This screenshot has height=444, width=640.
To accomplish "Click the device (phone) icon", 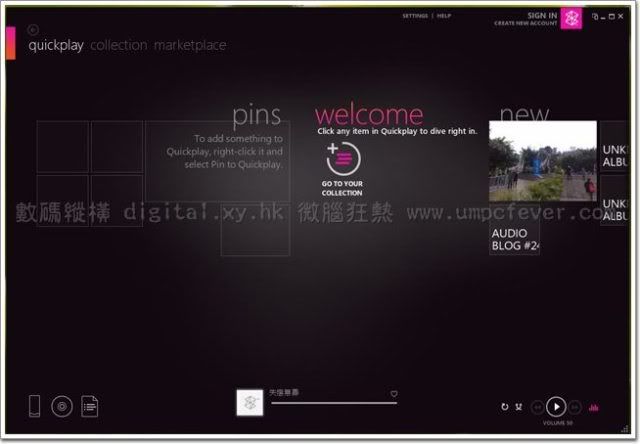I will click(x=34, y=406).
